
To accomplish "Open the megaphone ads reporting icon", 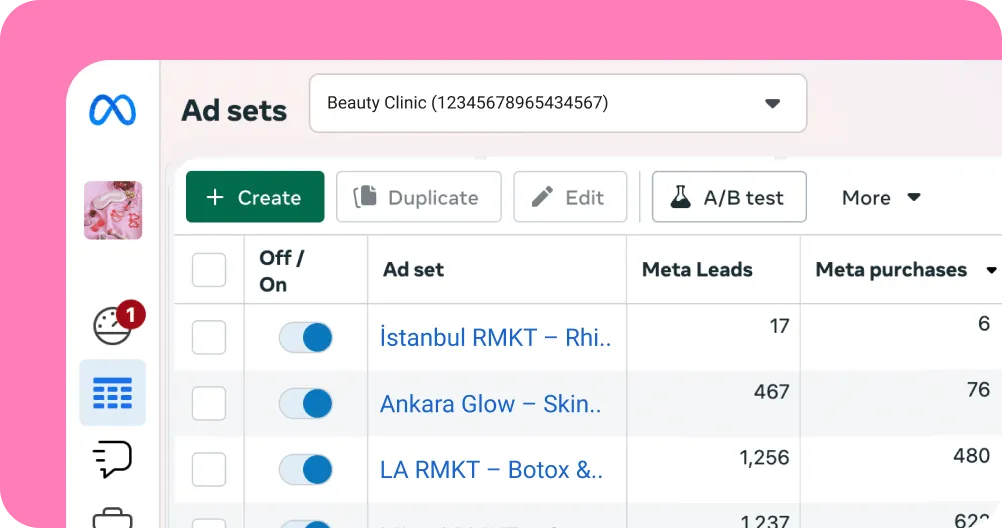I will click(x=112, y=458).
